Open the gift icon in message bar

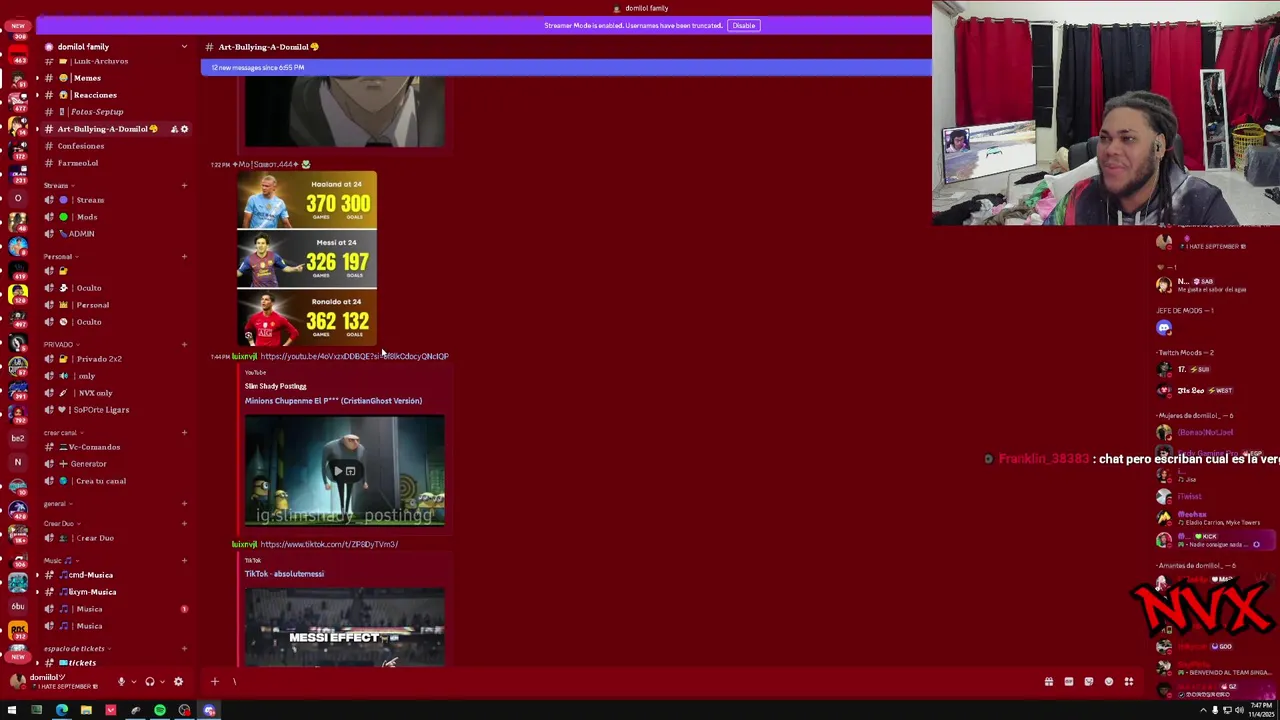(x=1049, y=682)
